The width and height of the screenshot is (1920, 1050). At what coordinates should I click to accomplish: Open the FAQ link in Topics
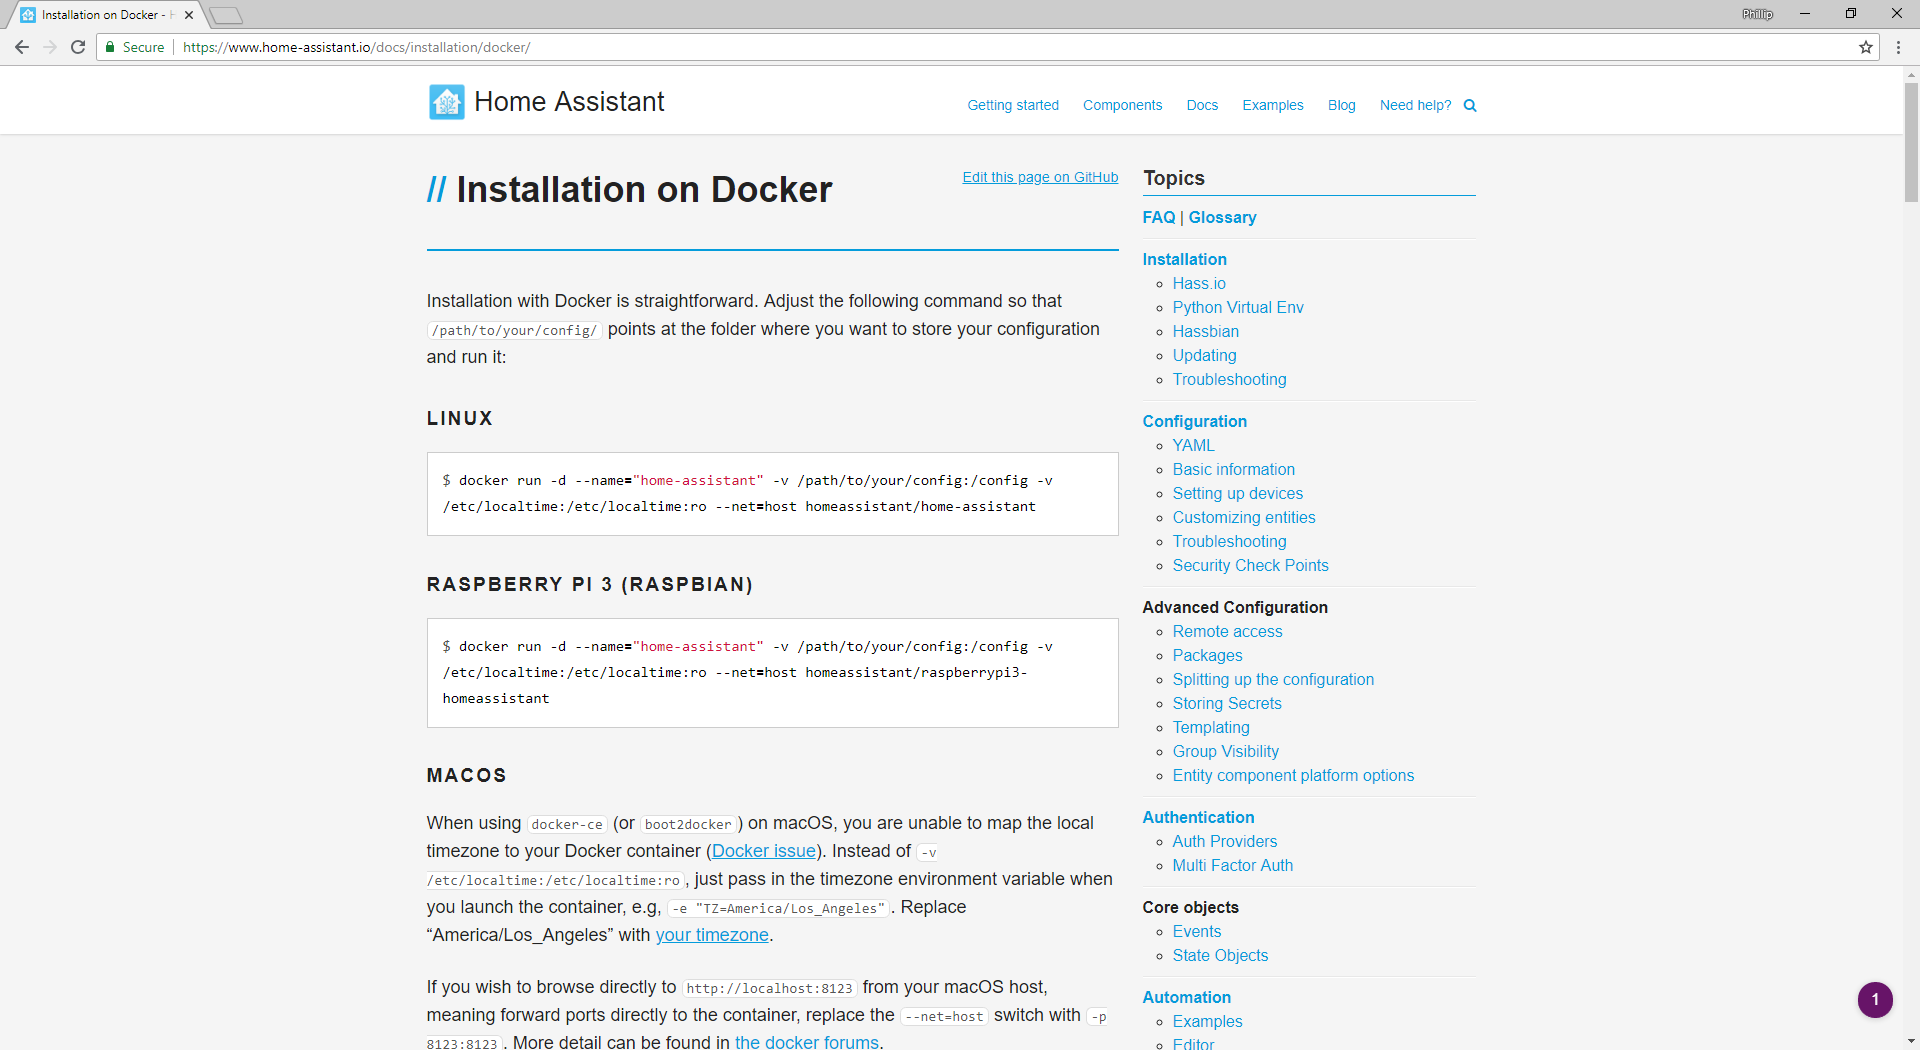[1159, 217]
